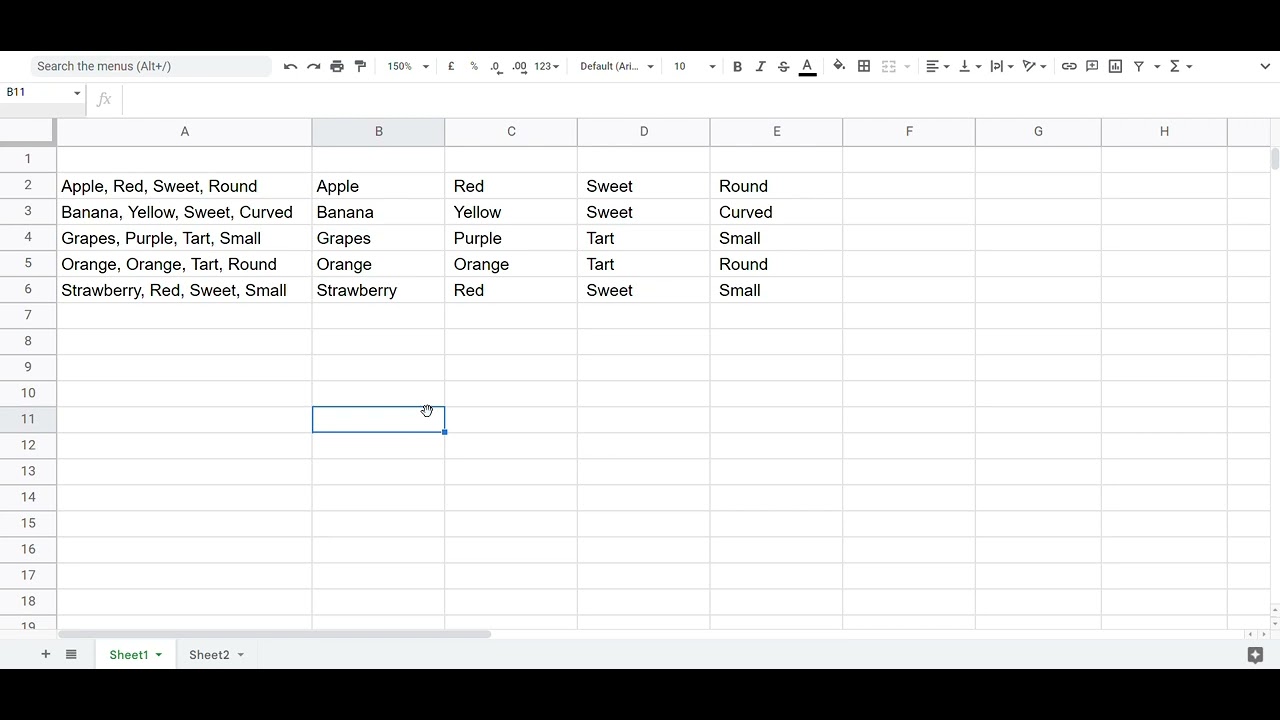Select row 8 header

[x=28, y=341]
